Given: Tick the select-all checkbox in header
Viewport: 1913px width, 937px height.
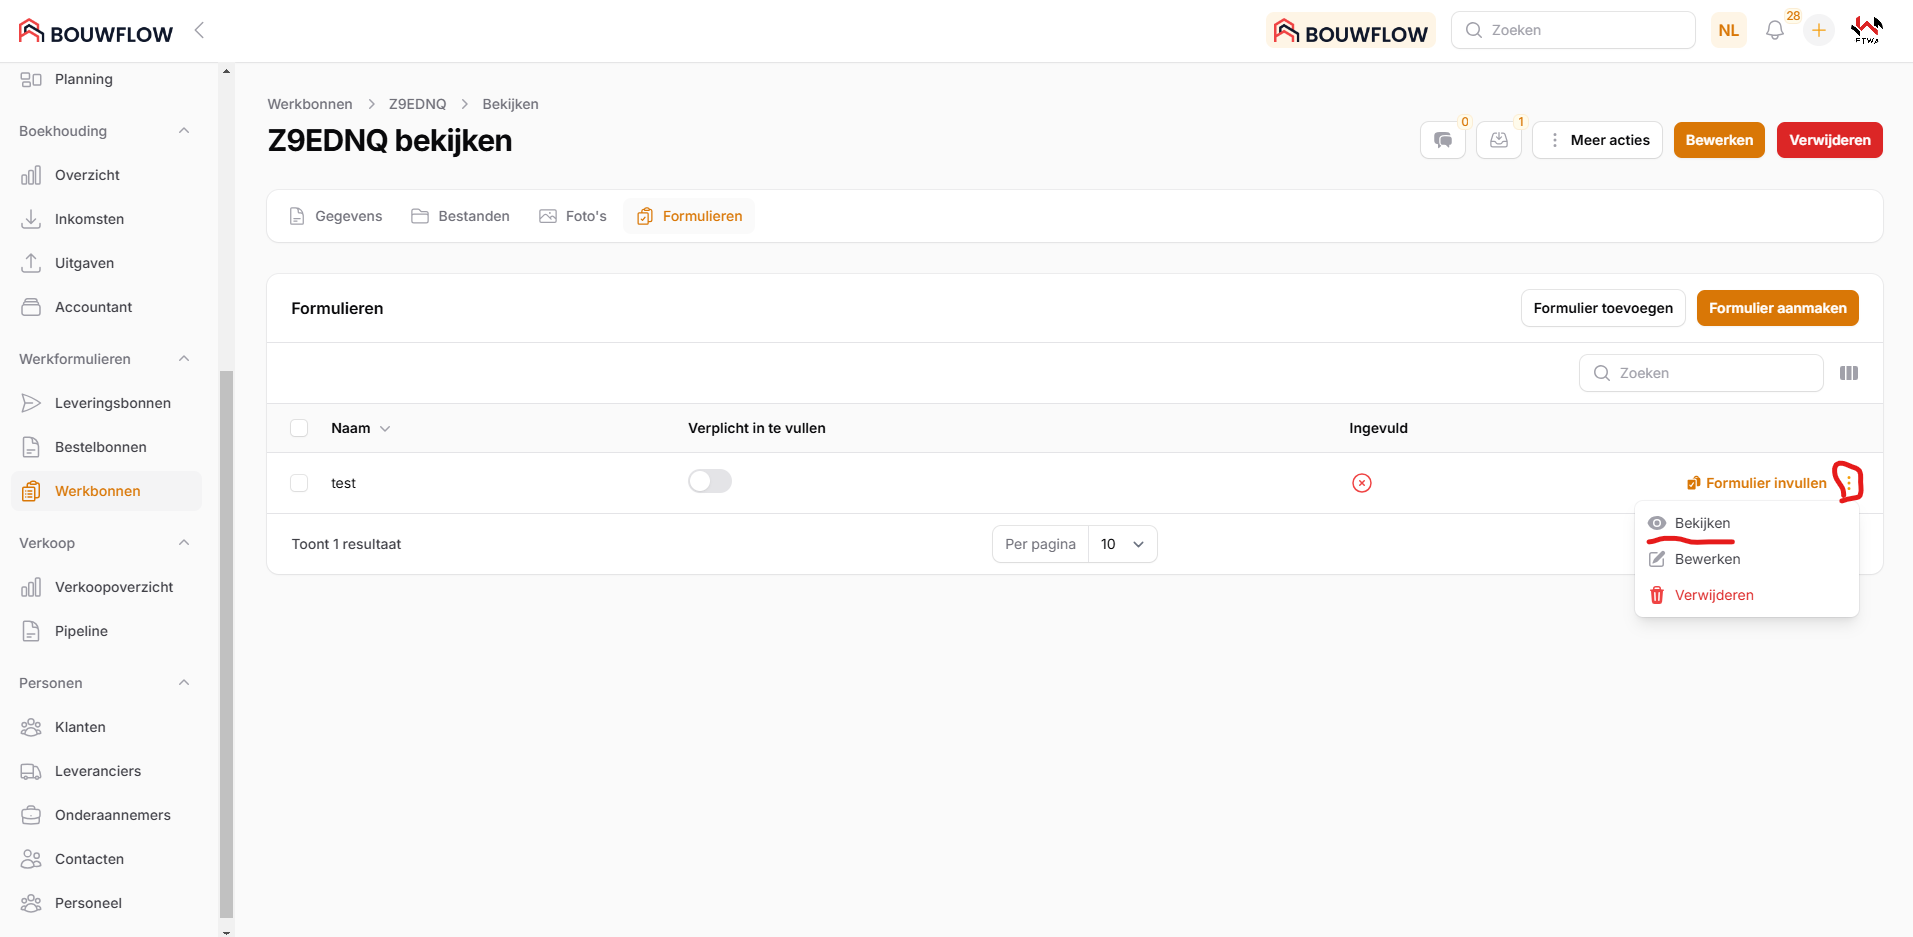Looking at the screenshot, I should click(299, 428).
